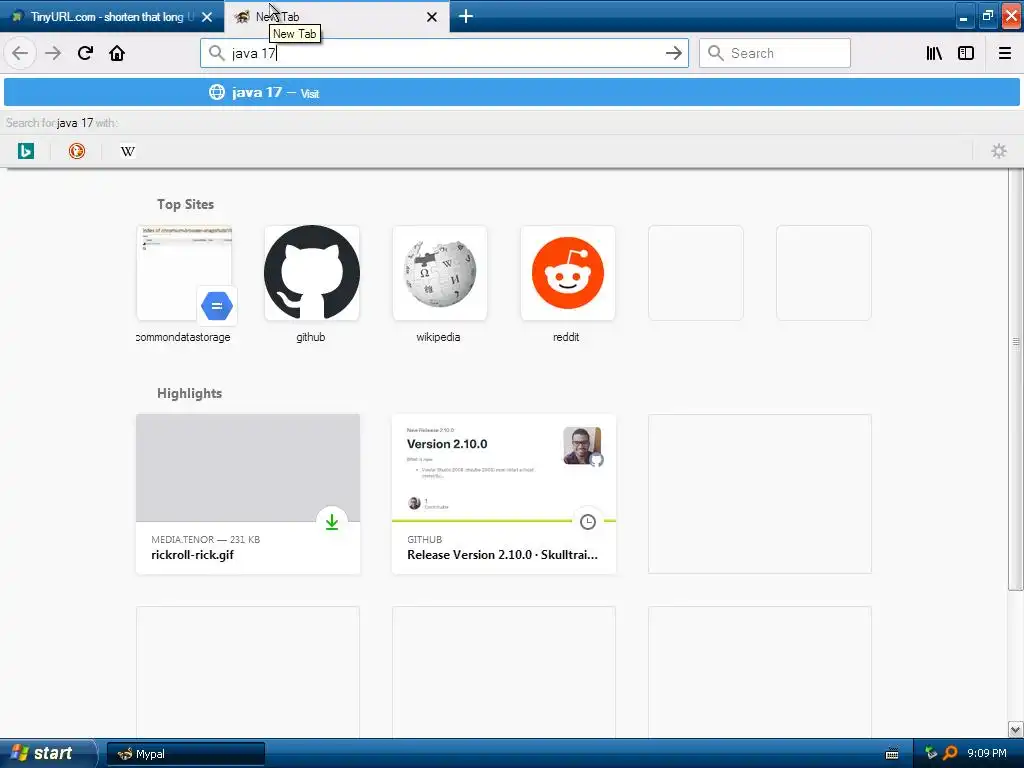
Task: Search java 17 with Wikipedia icon
Action: click(127, 152)
